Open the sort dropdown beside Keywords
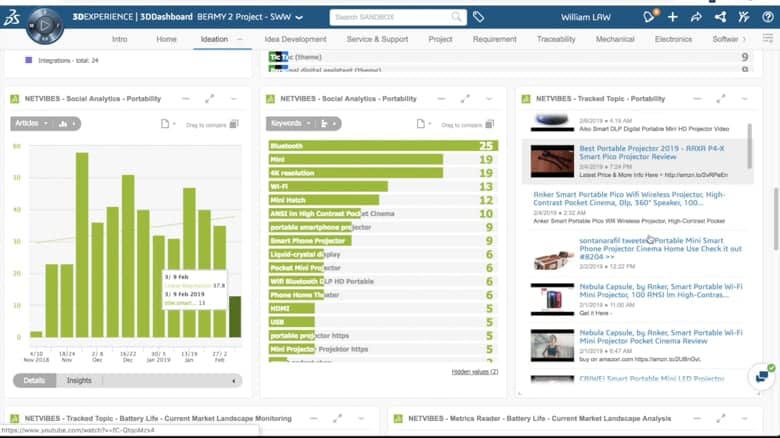This screenshot has height=438, width=780. 328,123
